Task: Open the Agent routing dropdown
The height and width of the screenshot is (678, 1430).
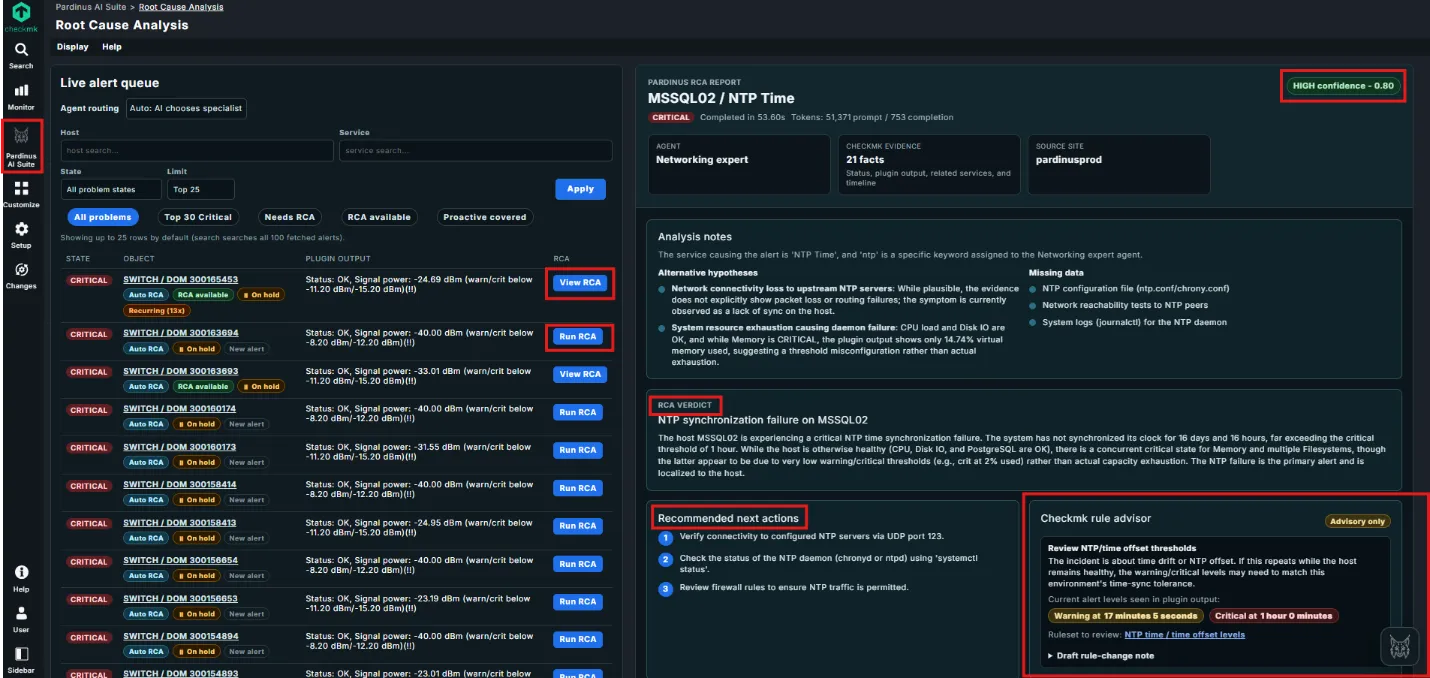Action: pyautogui.click(x=186, y=108)
